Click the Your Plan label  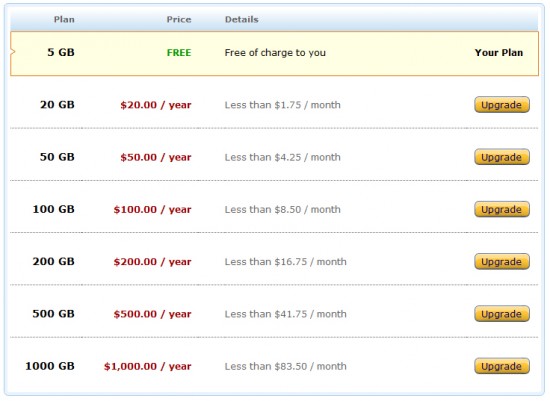coord(499,53)
